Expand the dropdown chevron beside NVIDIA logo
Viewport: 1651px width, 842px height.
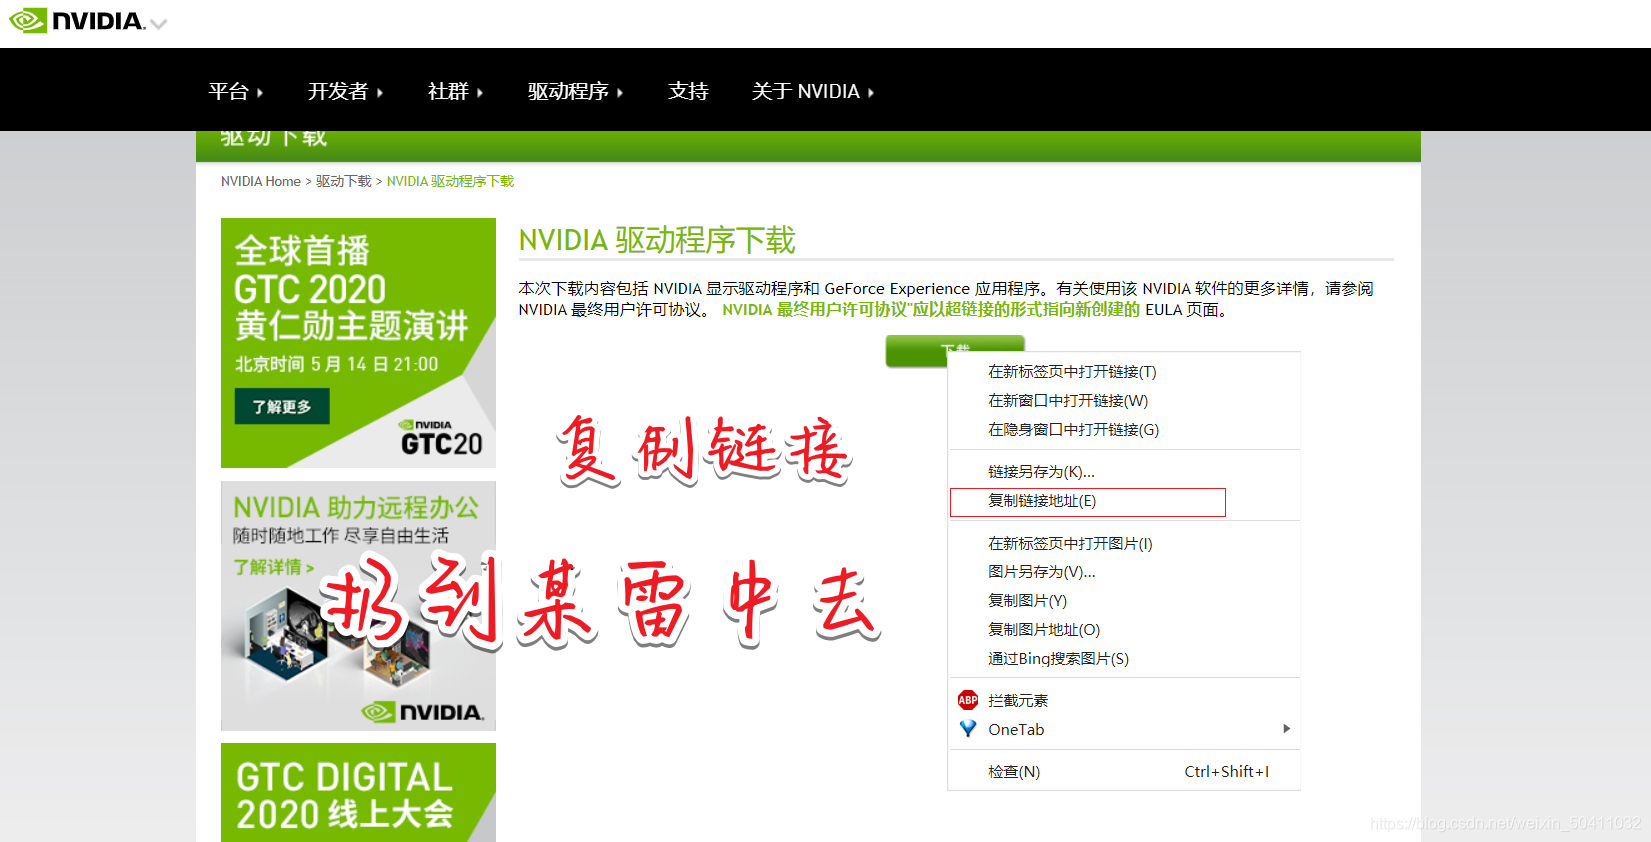click(x=158, y=24)
